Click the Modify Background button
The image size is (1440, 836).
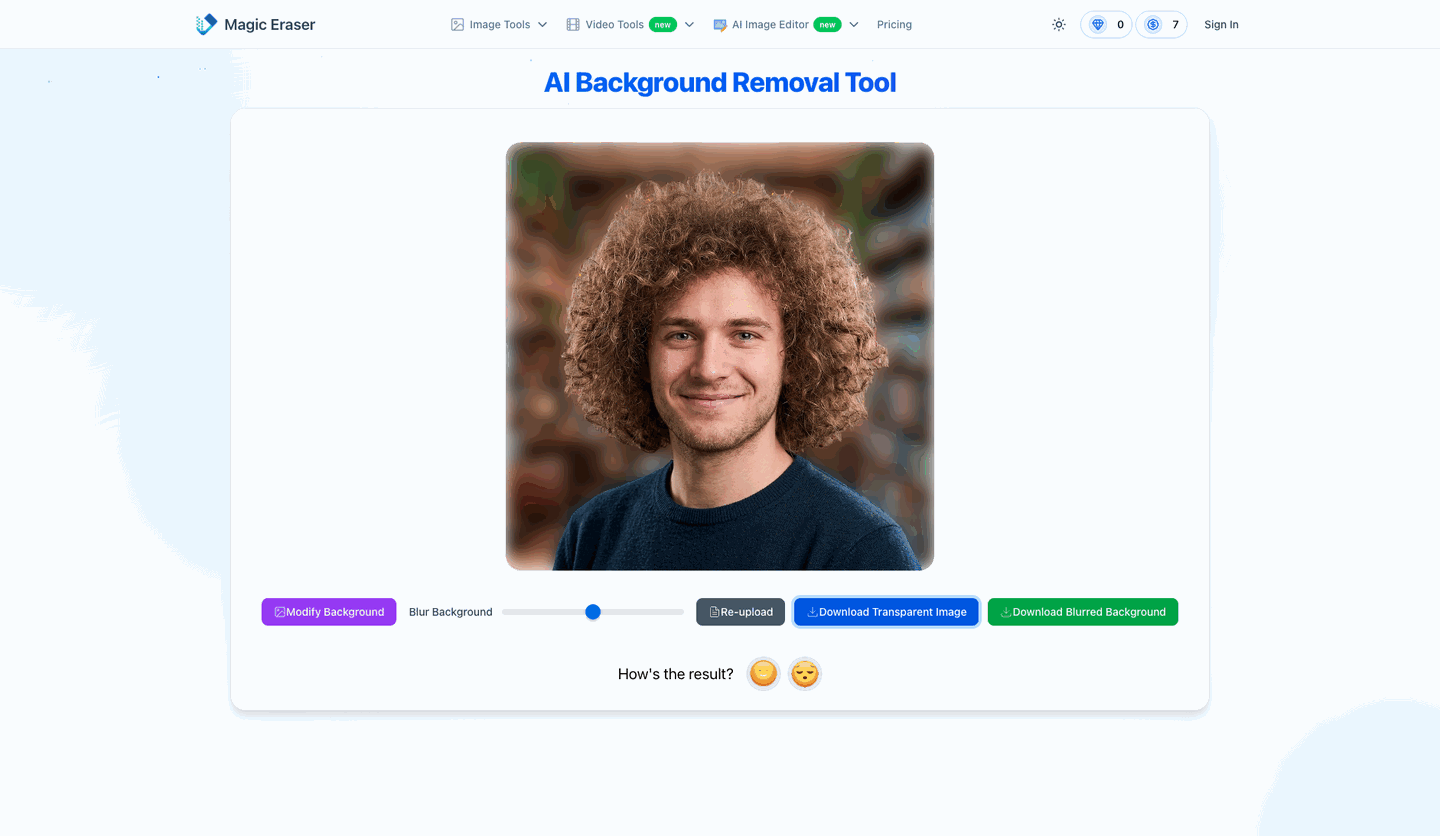click(x=329, y=612)
